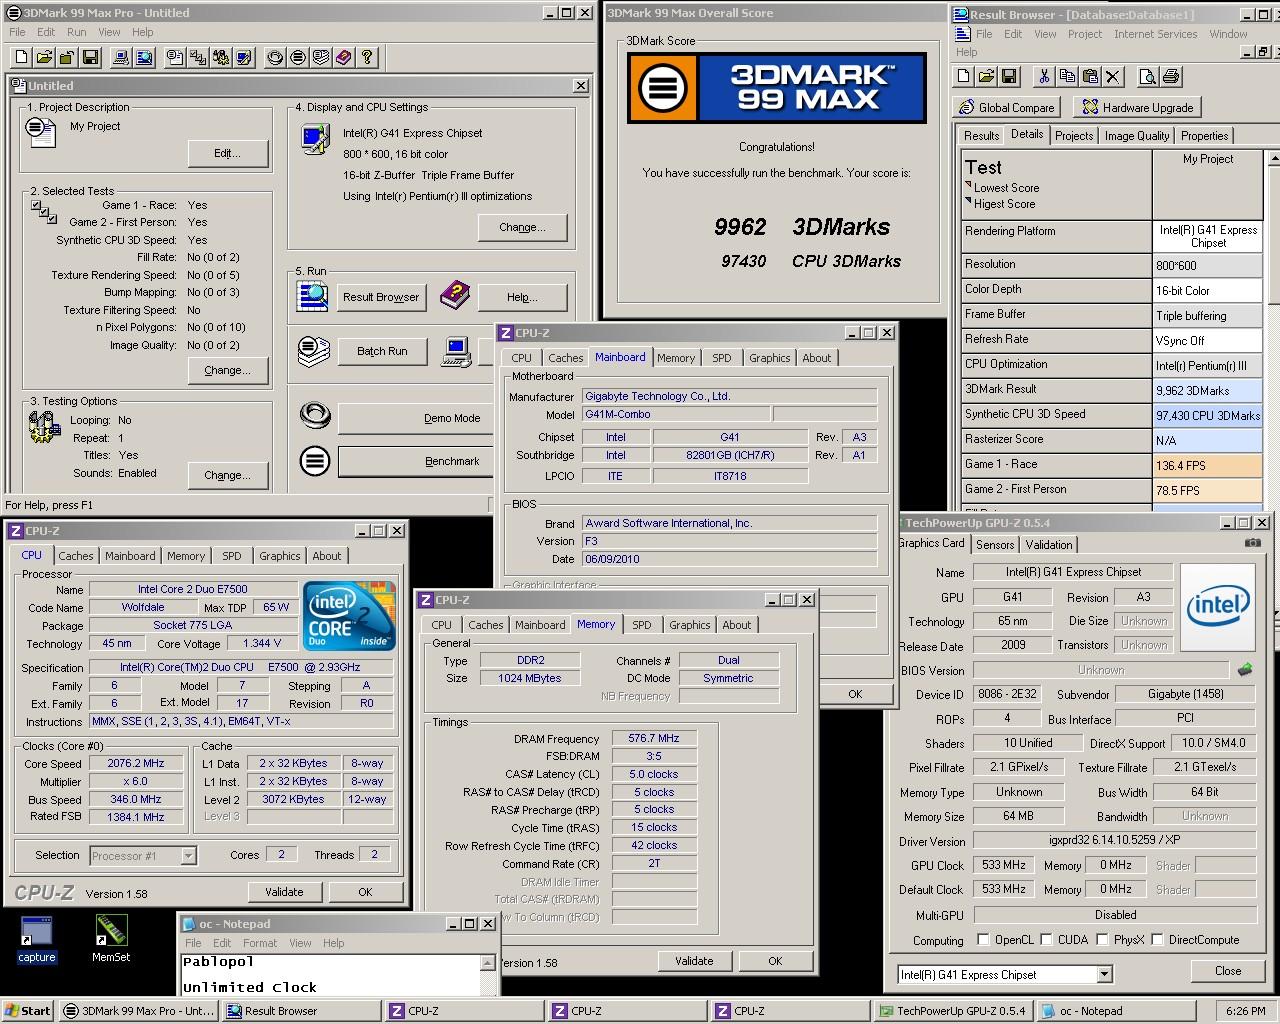Viewport: 1280px width, 1024px height.
Task: Toggle PhysX checkbox in GPU-Z
Action: point(1102,940)
